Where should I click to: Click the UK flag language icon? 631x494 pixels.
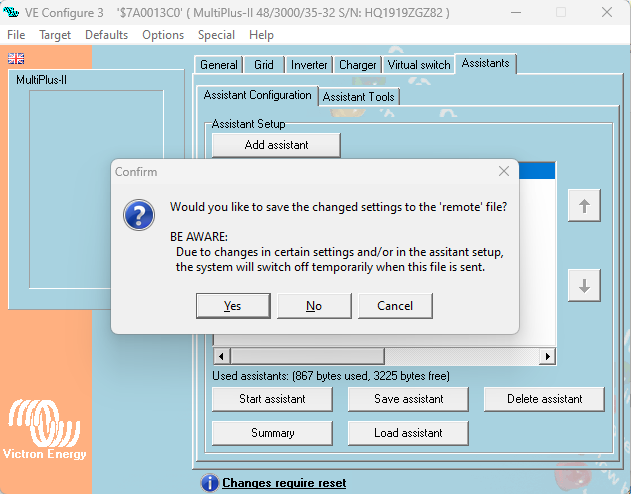pyautogui.click(x=16, y=58)
